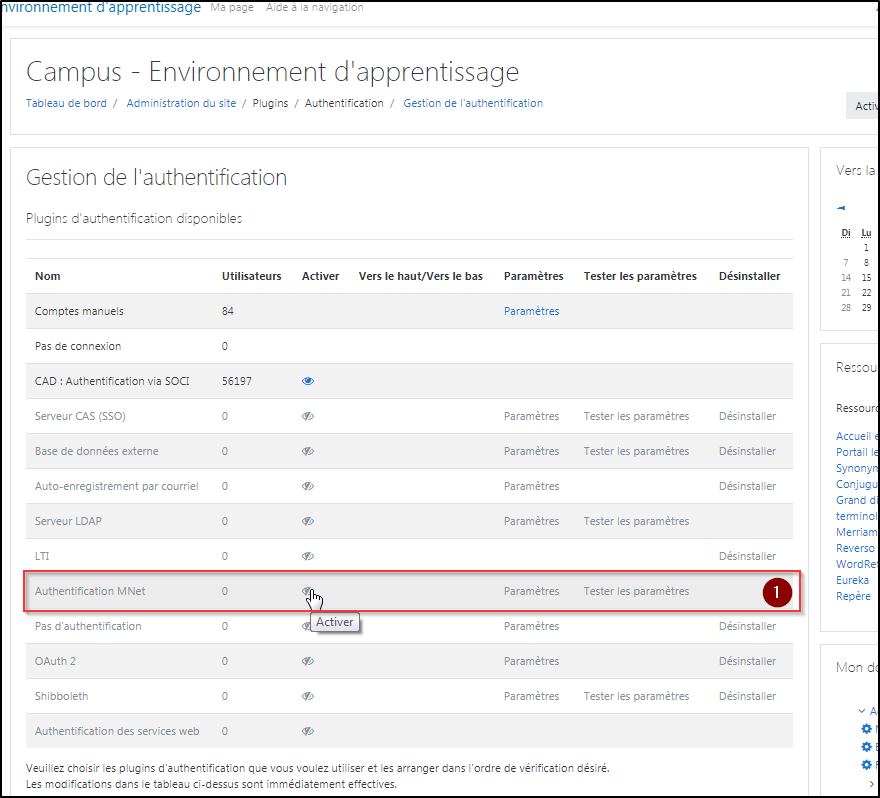Viewport: 880px width, 798px height.
Task: Enable Authentification des services web icon
Action: click(x=308, y=731)
